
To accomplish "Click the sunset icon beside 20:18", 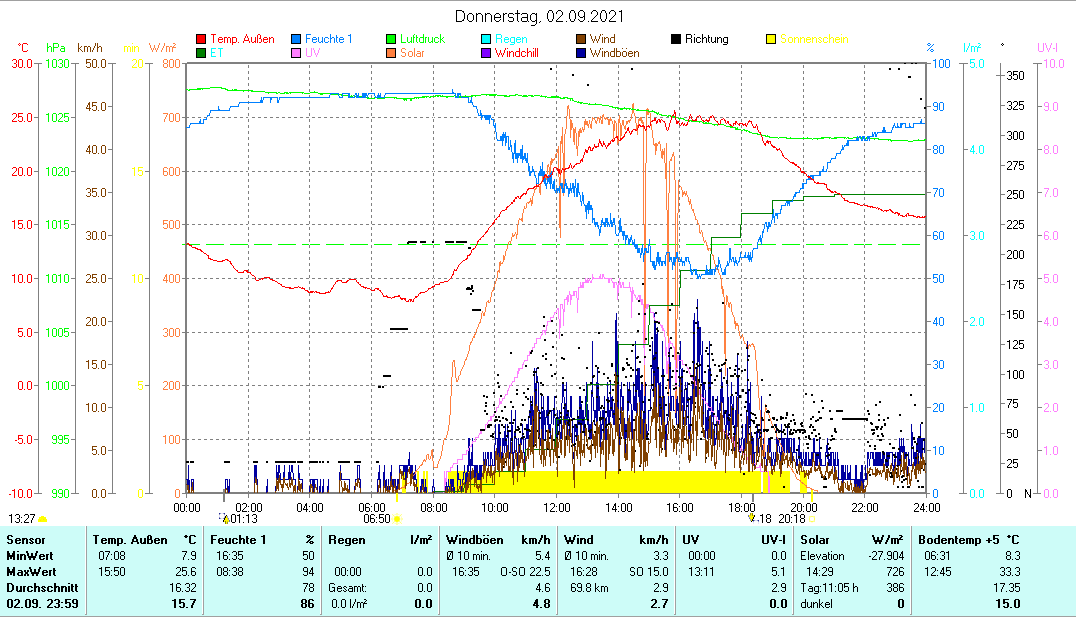I will tap(812, 519).
